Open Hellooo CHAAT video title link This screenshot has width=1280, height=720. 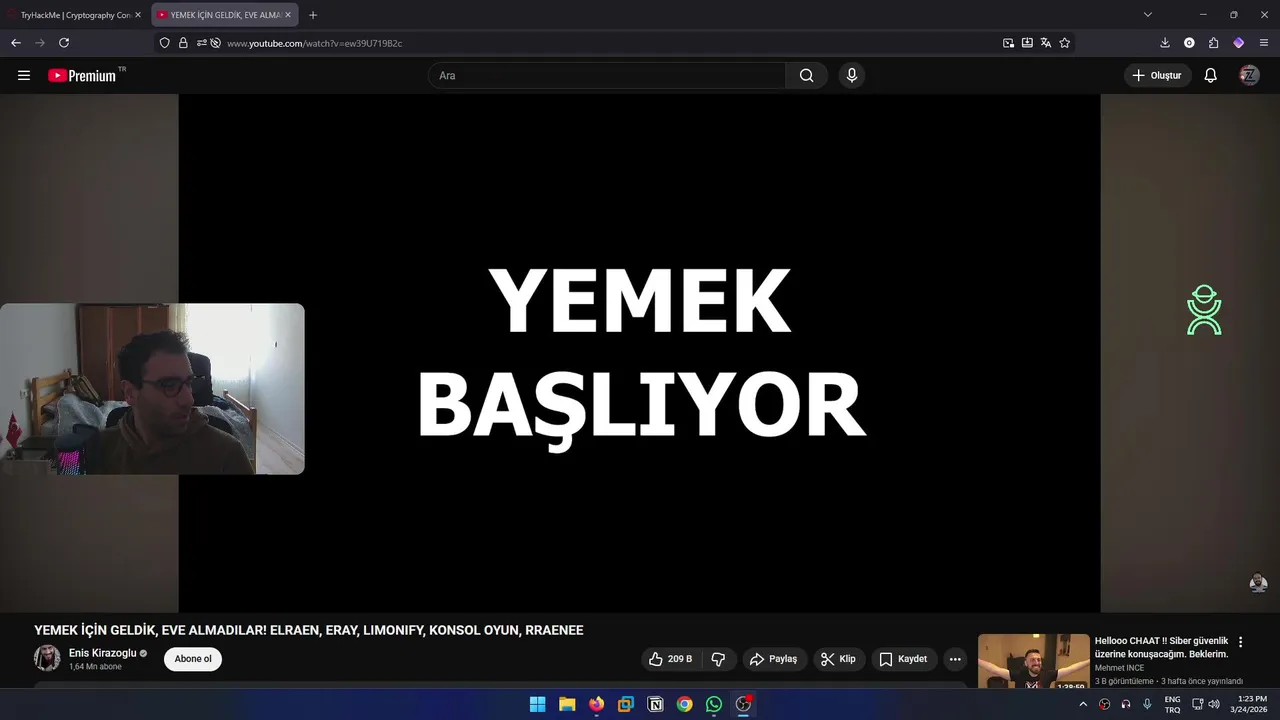click(1161, 647)
